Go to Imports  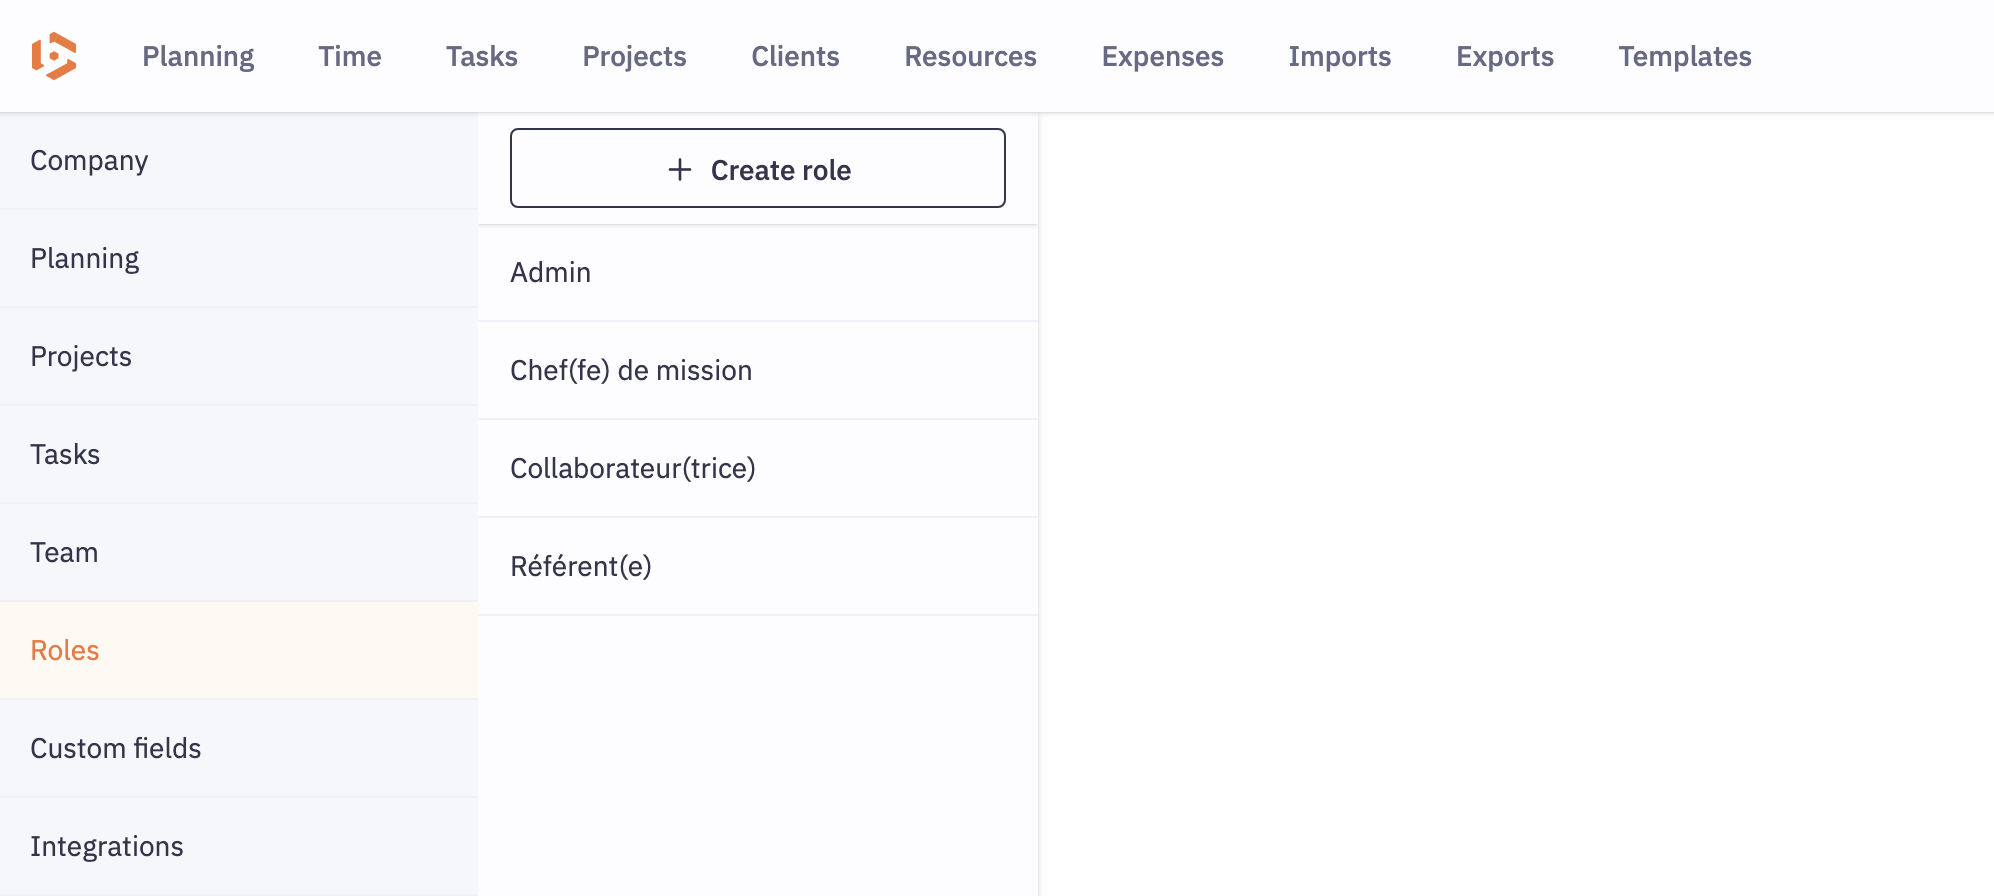[1339, 57]
